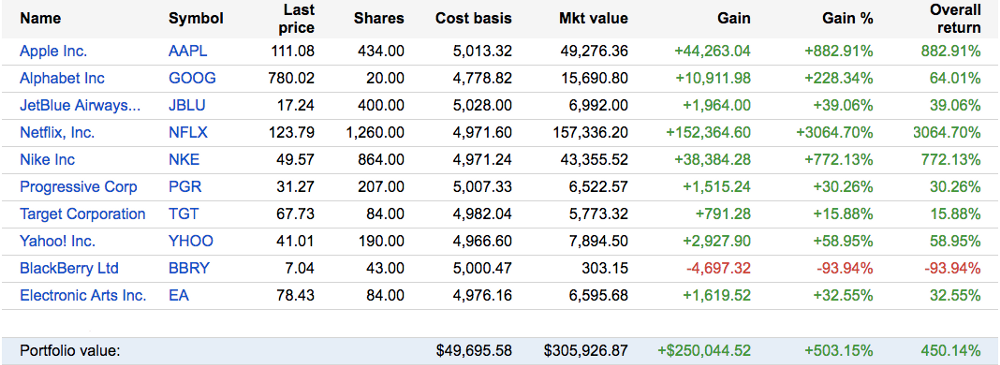1000x365 pixels.
Task: Click the EA ticker symbol
Action: (x=179, y=295)
